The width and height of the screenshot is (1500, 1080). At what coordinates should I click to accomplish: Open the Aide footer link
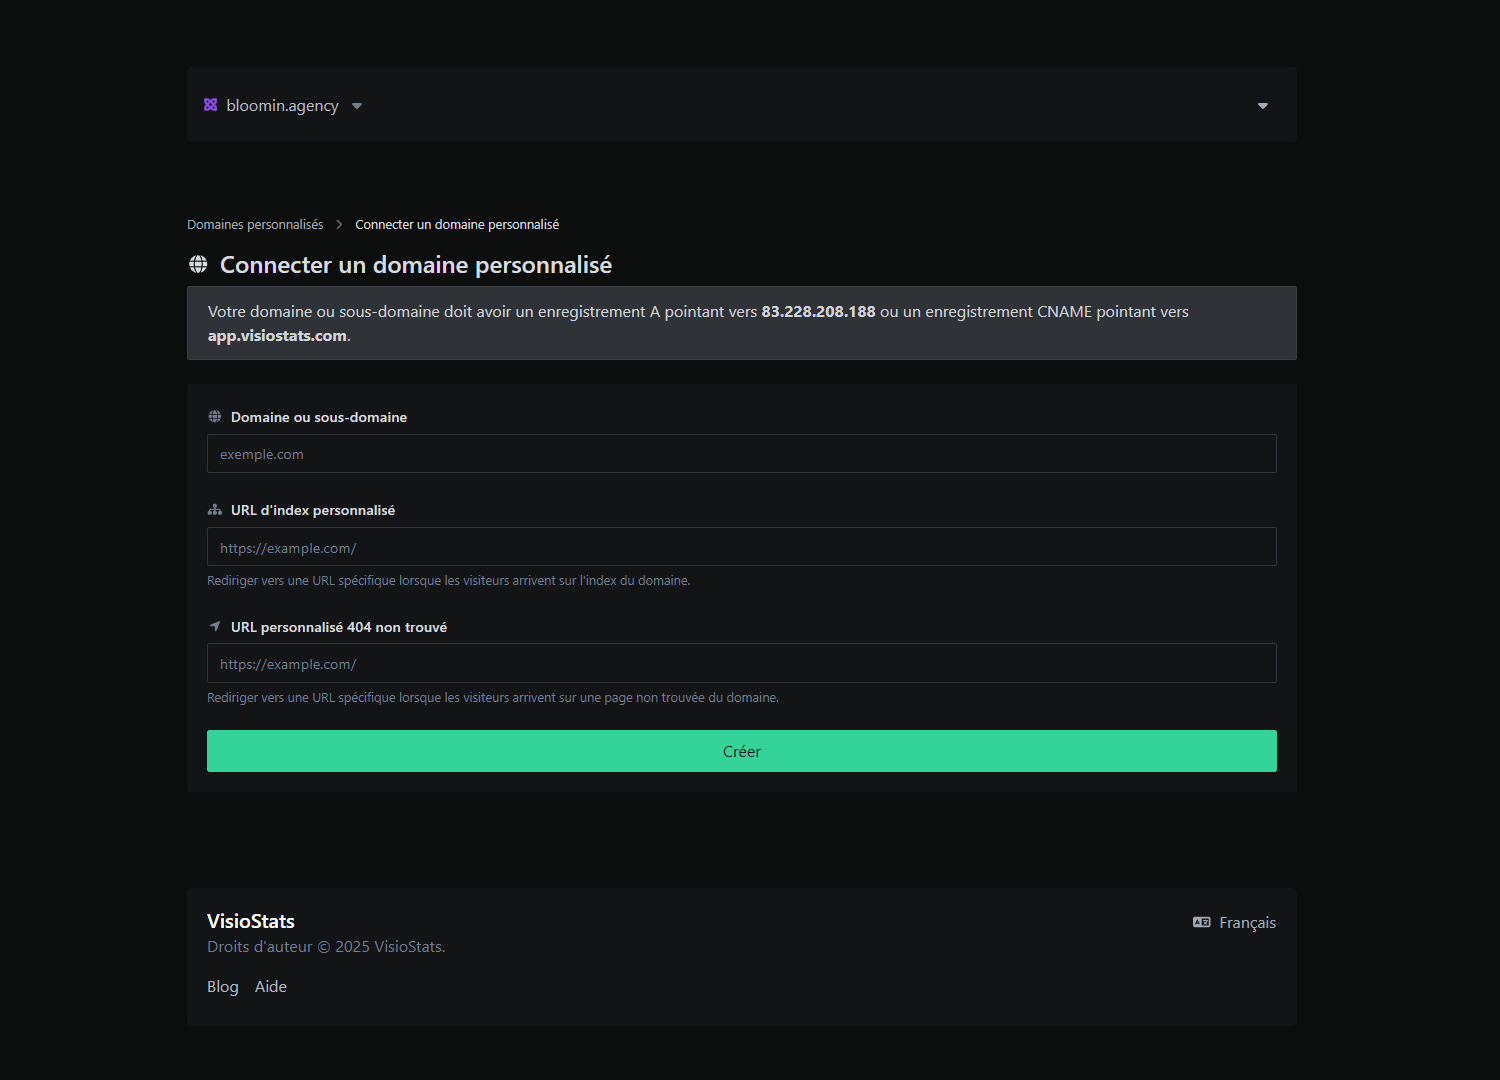click(x=271, y=987)
